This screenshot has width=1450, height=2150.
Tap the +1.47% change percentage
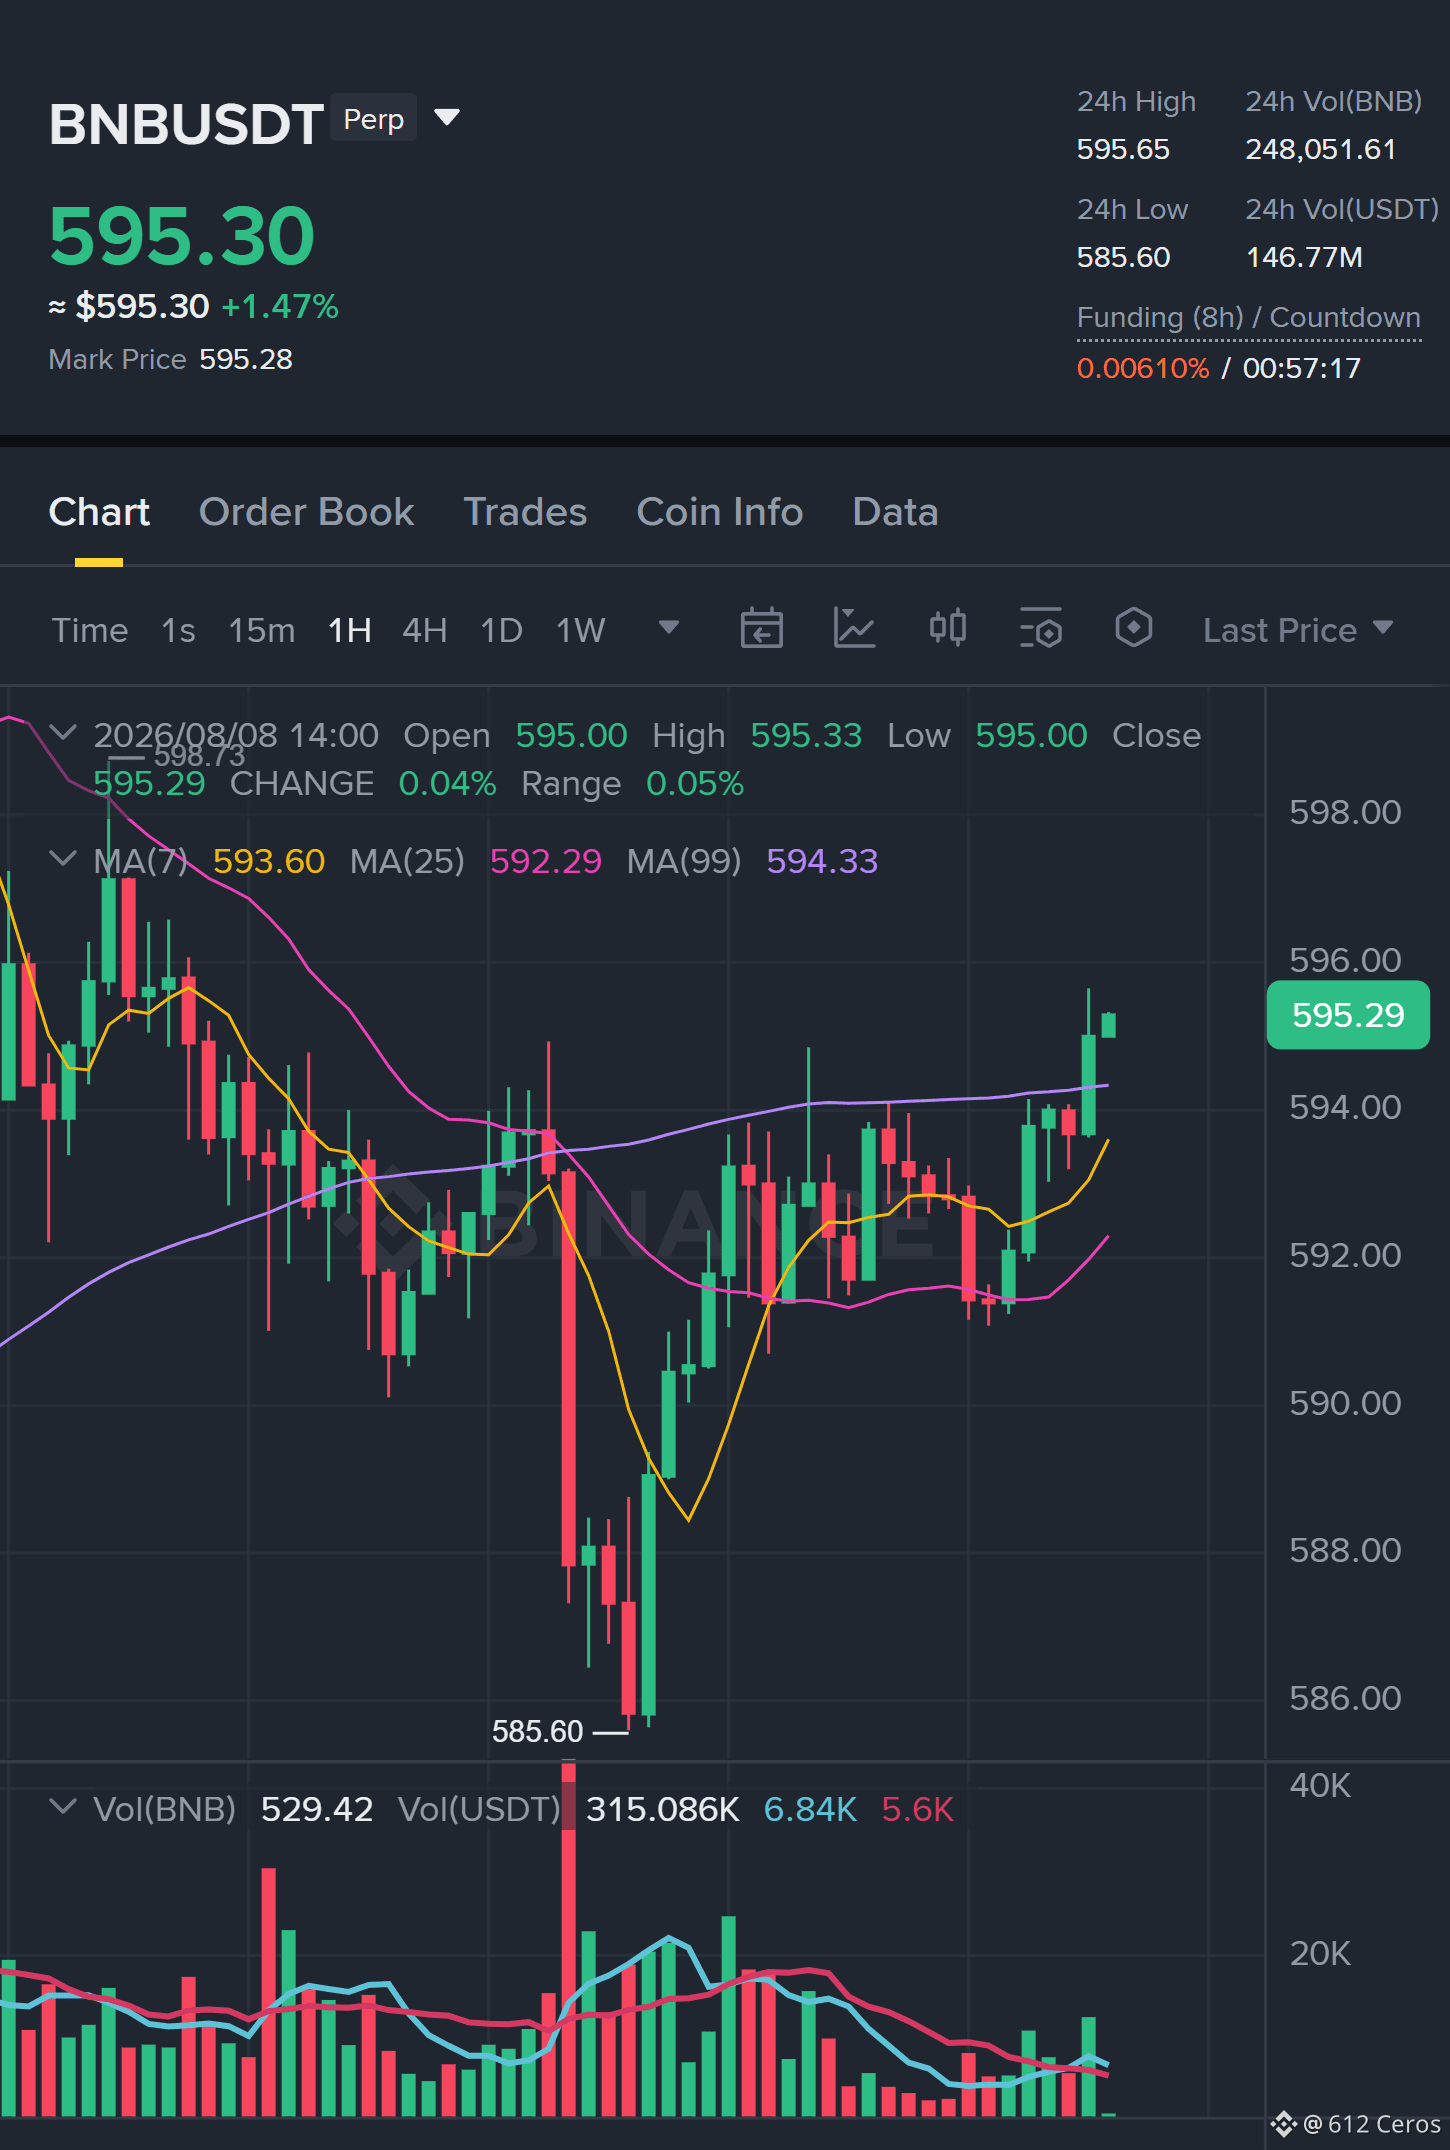click(x=280, y=306)
